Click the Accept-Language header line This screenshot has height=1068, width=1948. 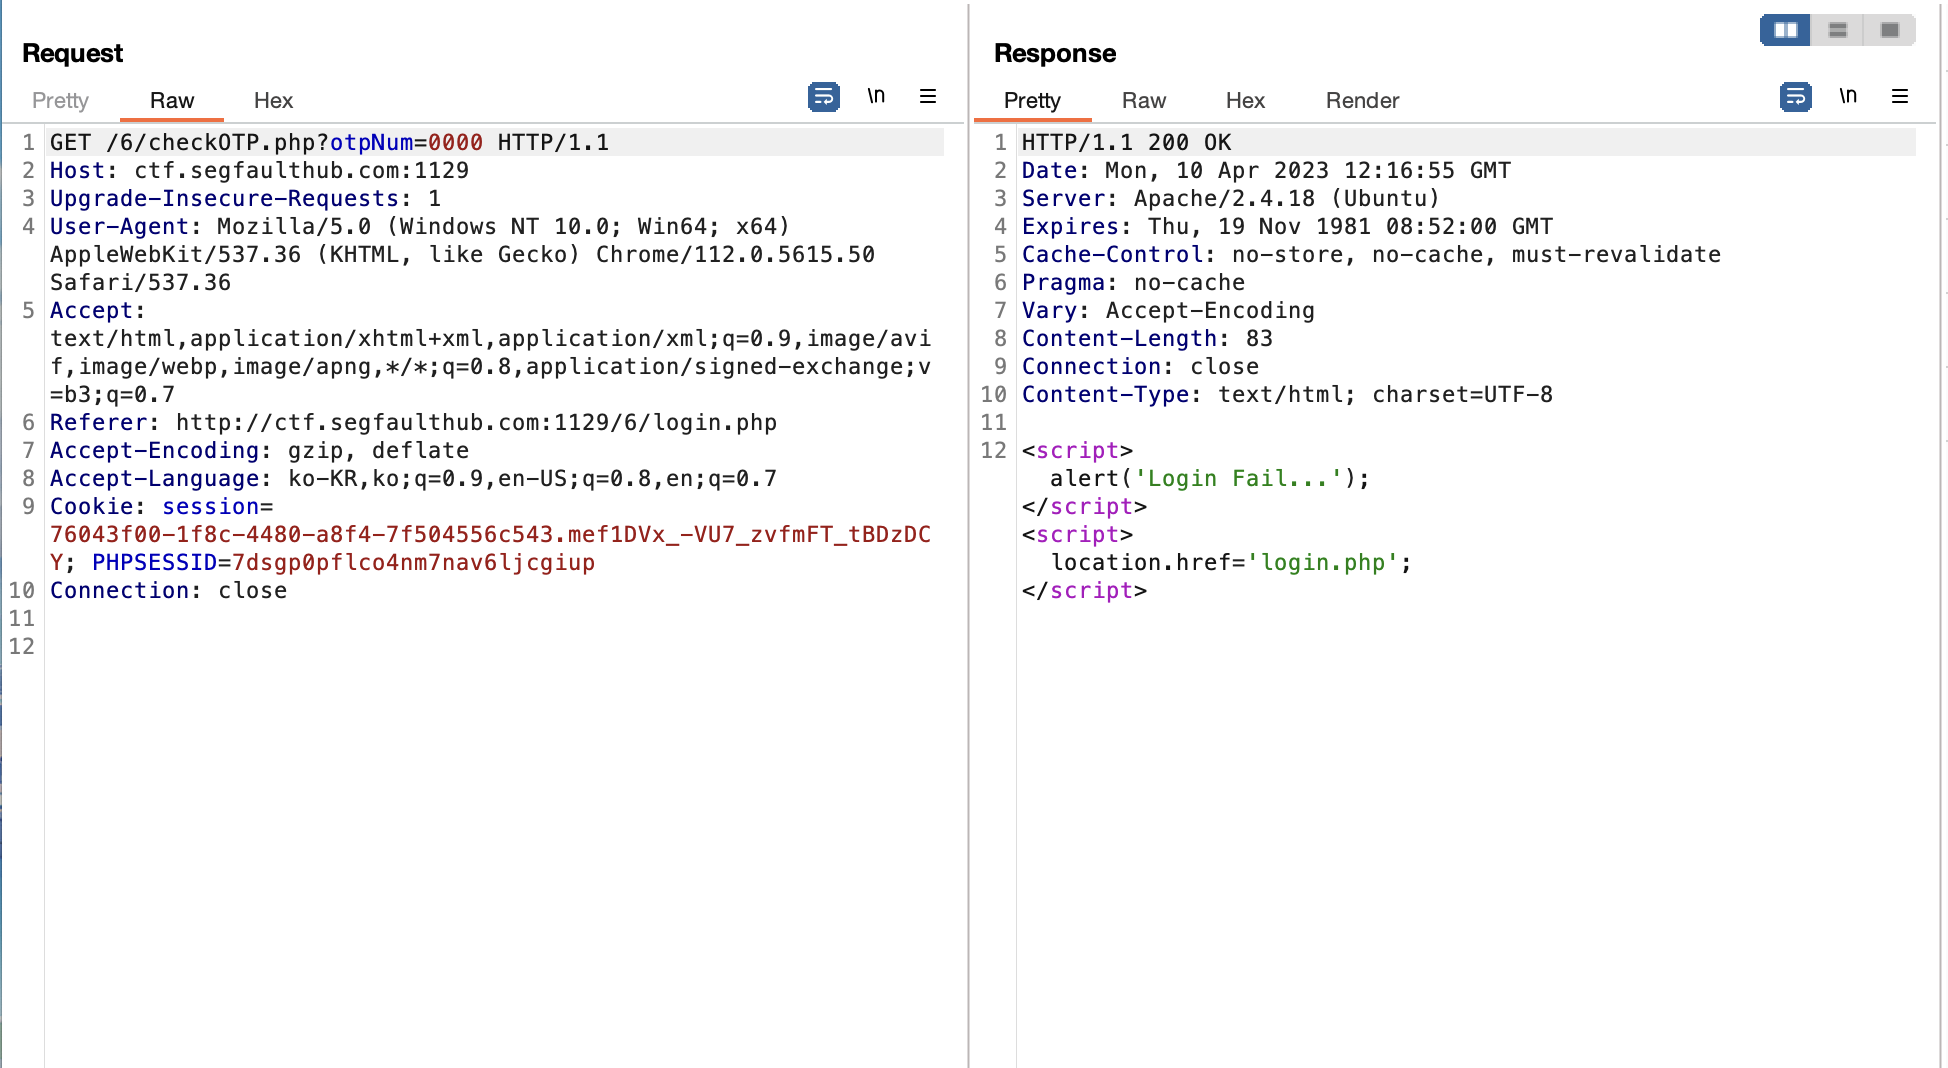tap(413, 478)
